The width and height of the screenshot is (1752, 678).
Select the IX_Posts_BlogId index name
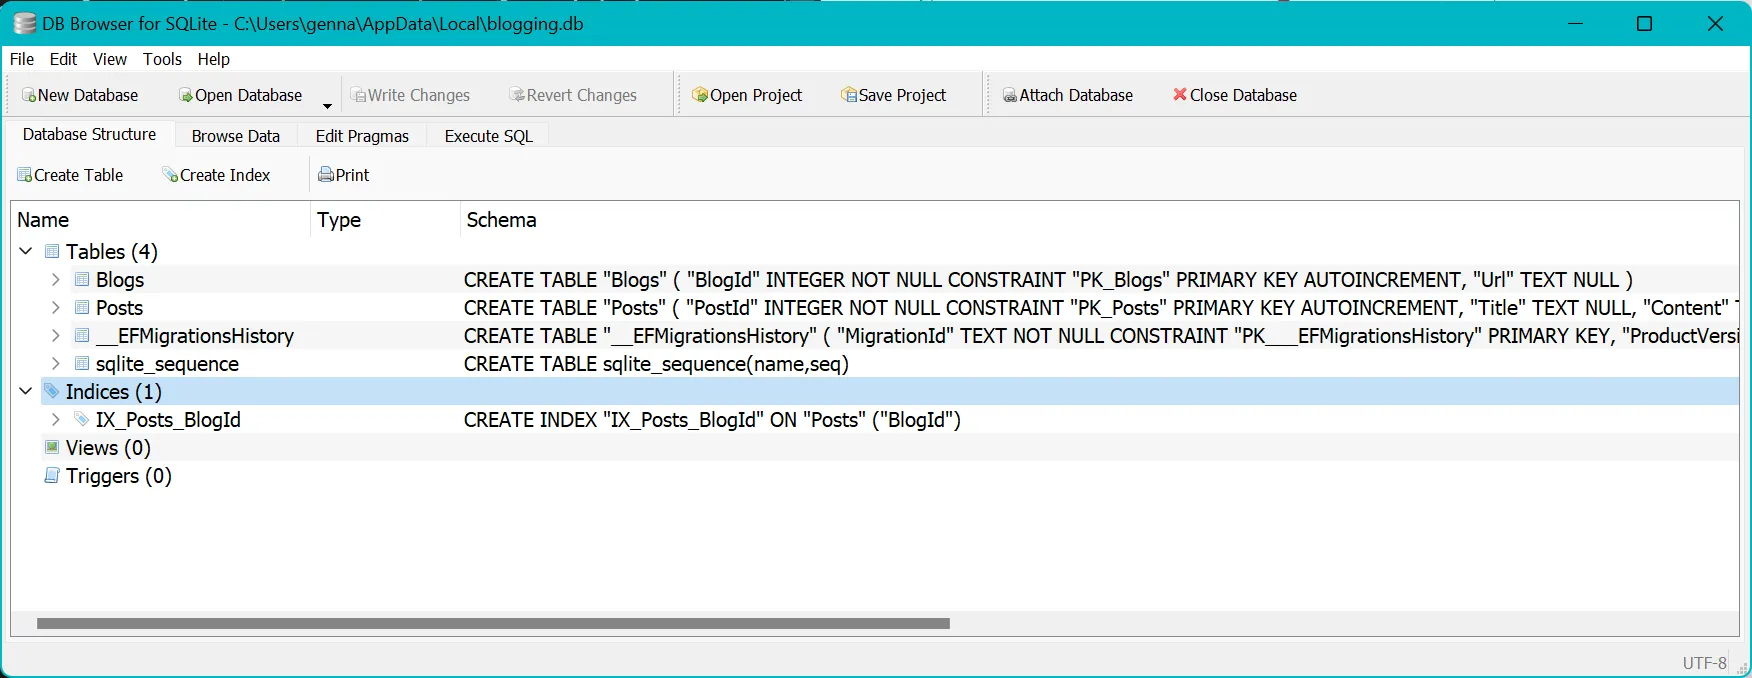pos(168,420)
